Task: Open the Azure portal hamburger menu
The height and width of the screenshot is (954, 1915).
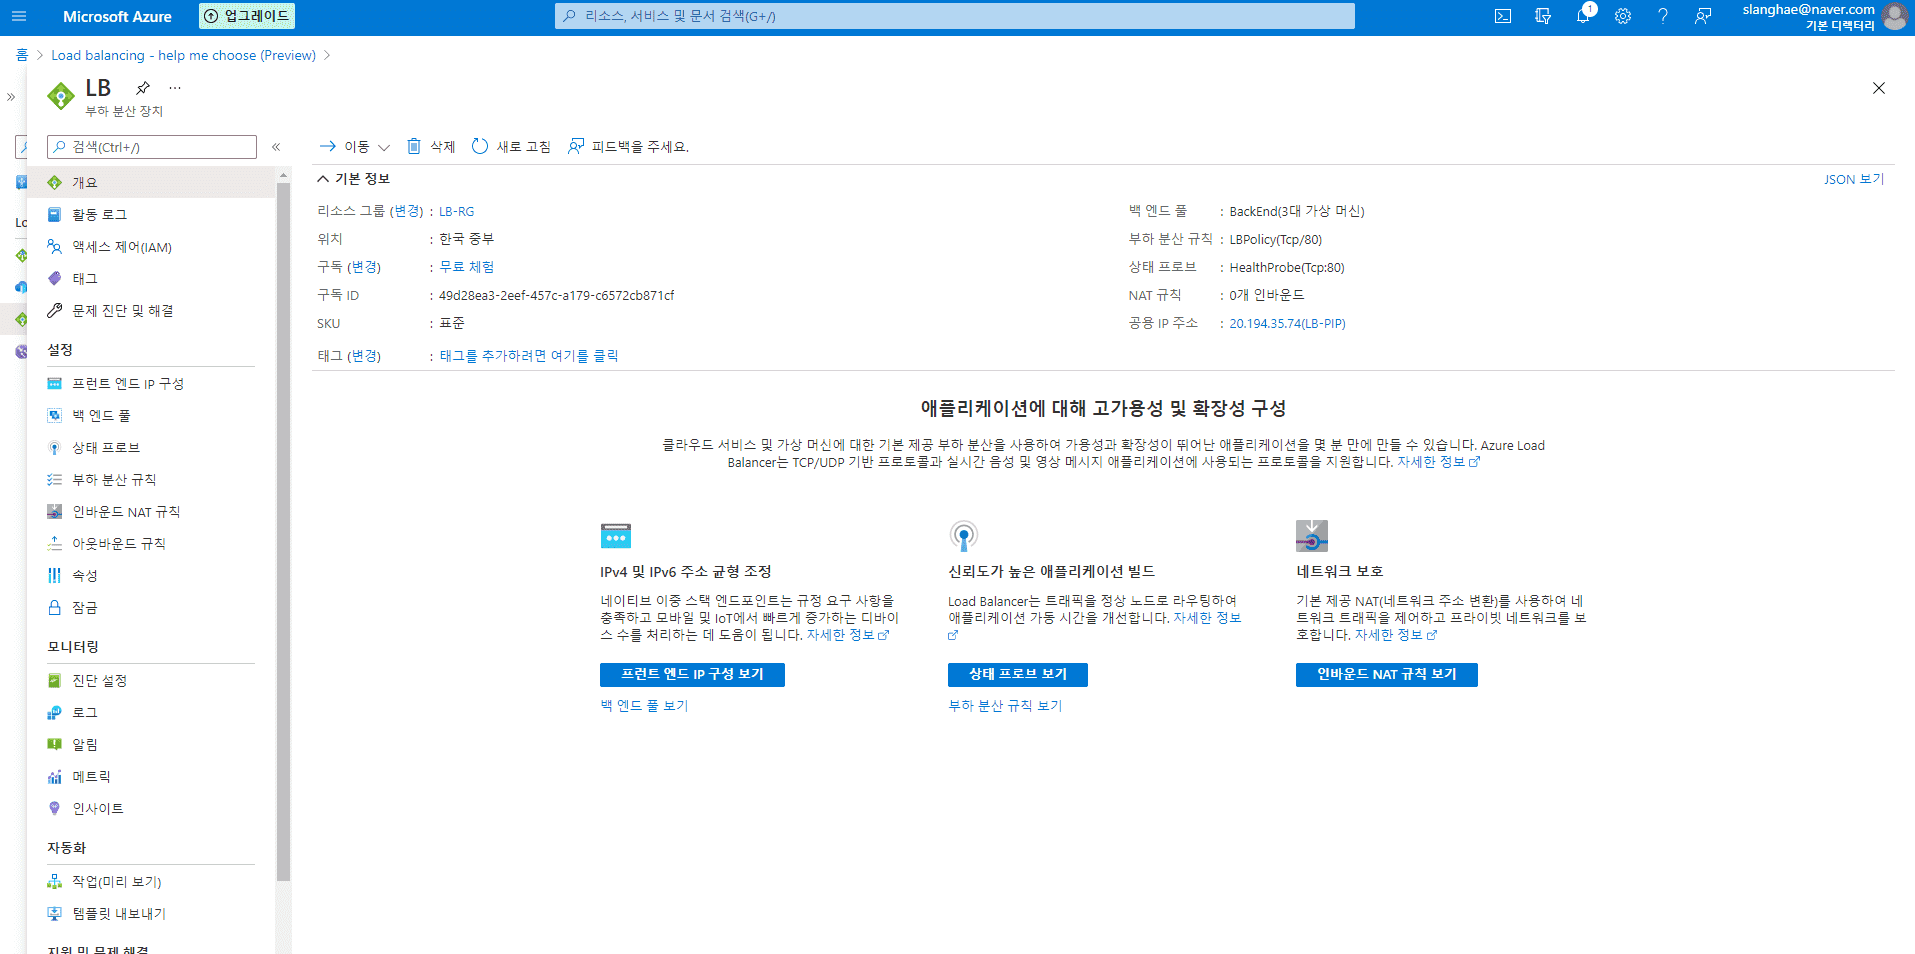Action: pyautogui.click(x=19, y=16)
